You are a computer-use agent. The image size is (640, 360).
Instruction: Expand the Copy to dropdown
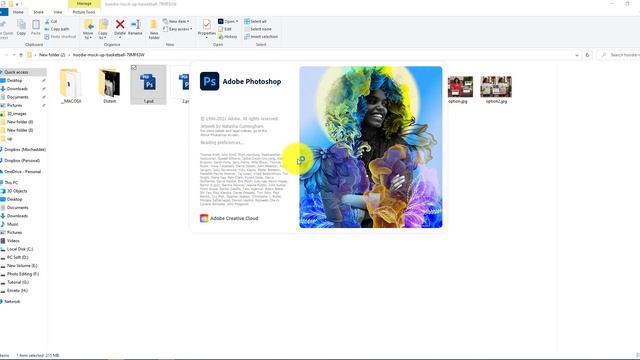(103, 35)
